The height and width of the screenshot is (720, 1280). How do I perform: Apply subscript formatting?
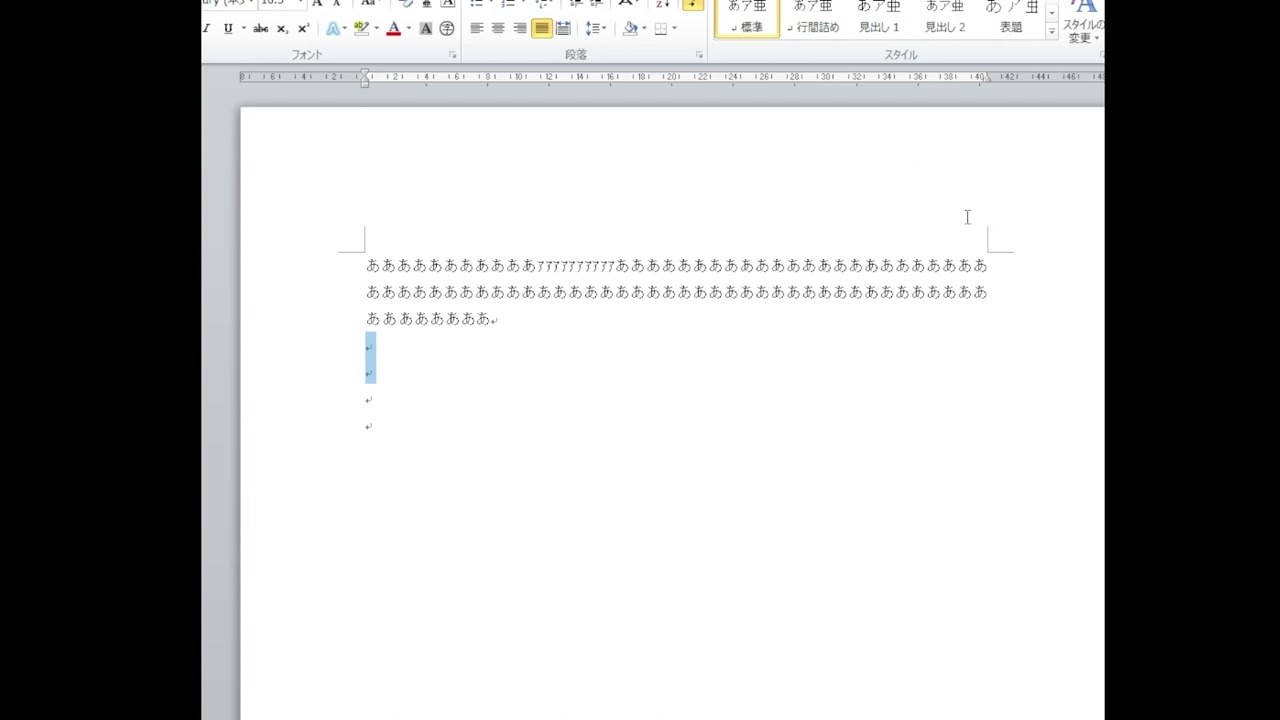point(282,29)
